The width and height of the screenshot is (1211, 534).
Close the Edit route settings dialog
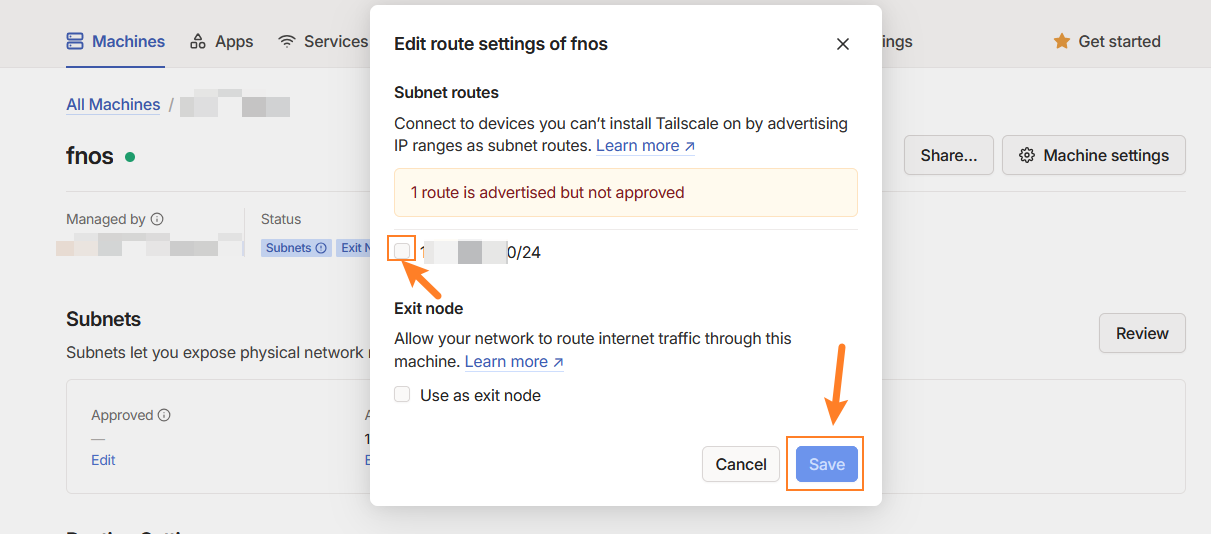point(843,44)
